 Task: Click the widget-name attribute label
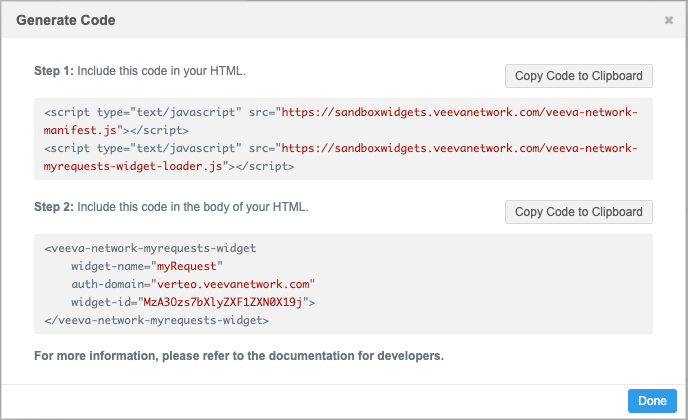[109, 266]
